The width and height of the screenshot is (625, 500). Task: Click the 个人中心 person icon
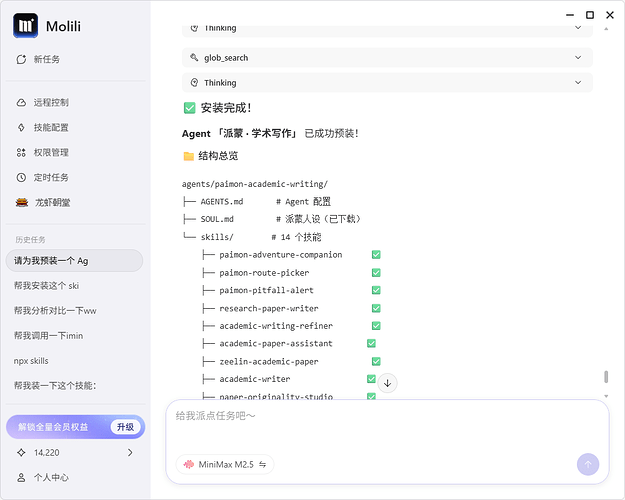click(x=21, y=478)
